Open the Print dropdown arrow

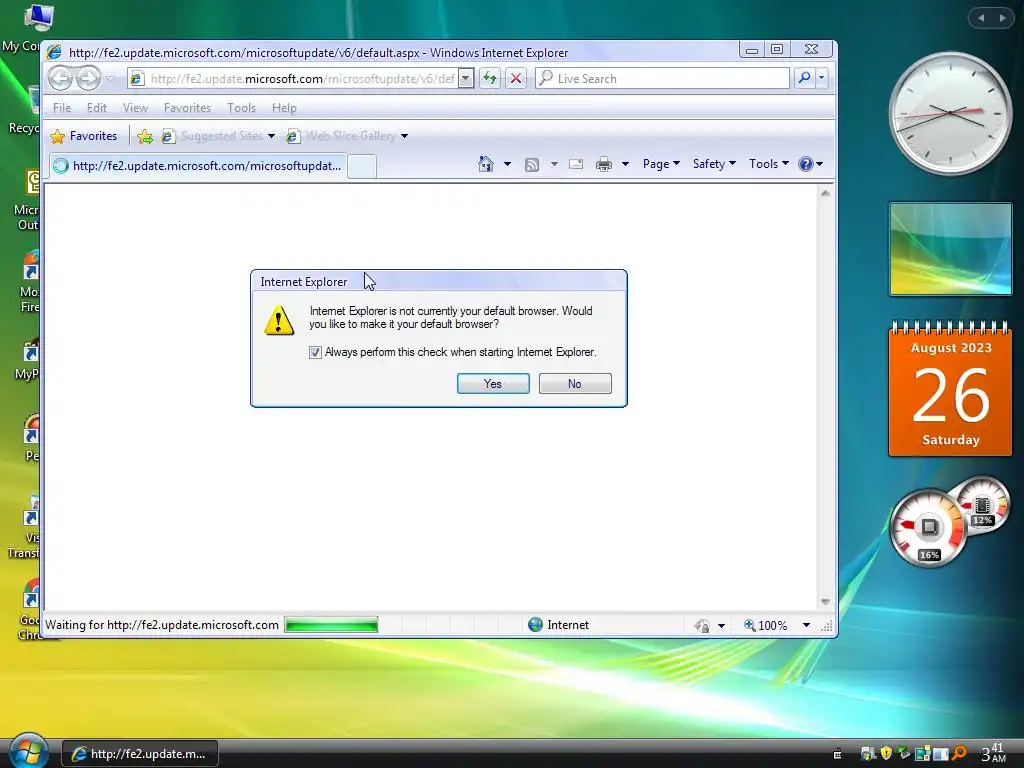[625, 164]
